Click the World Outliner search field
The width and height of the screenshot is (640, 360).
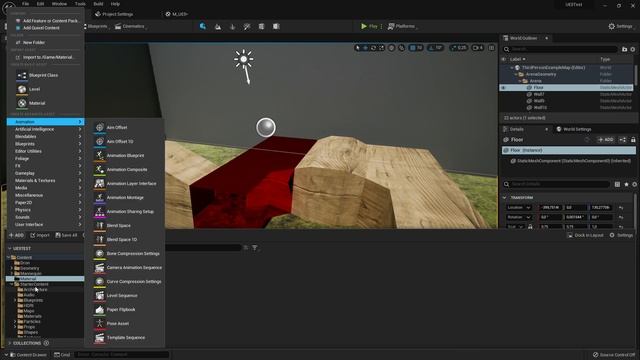point(560,49)
